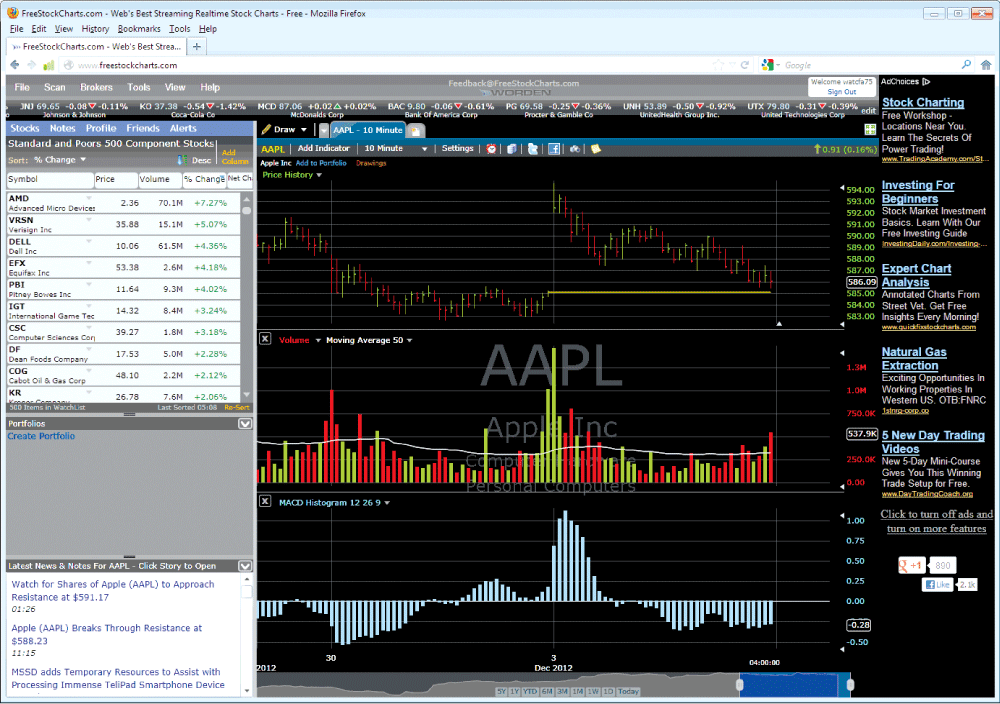The width and height of the screenshot is (1000, 704).
Task: Click the left handle of timeline range slider
Action: [x=740, y=685]
